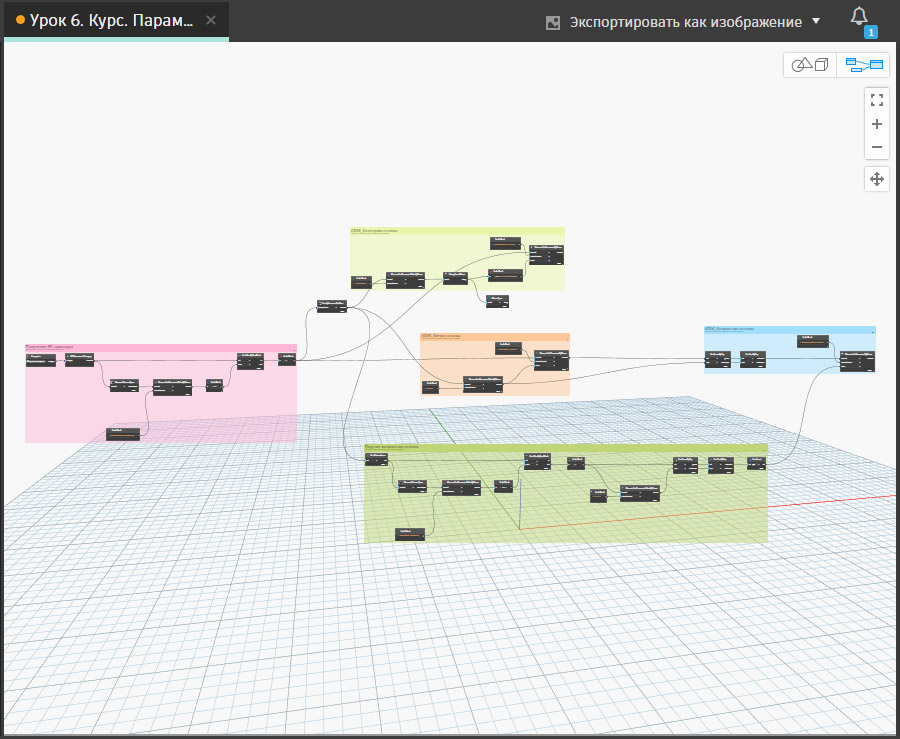Close the Урок 6 workspace tab
Image resolution: width=900 pixels, height=739 pixels.
[211, 20]
